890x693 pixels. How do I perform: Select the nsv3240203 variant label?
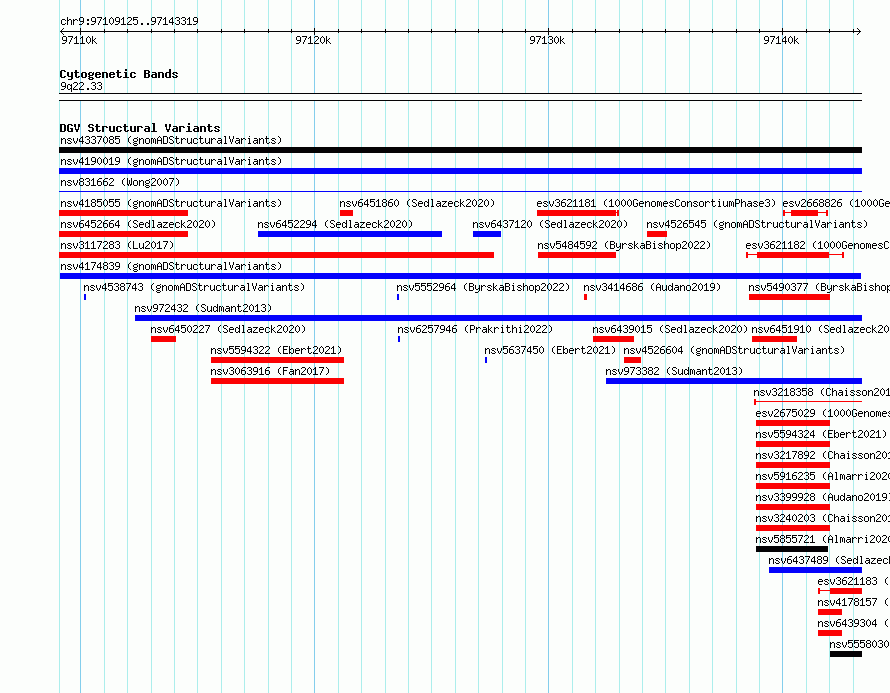click(822, 518)
